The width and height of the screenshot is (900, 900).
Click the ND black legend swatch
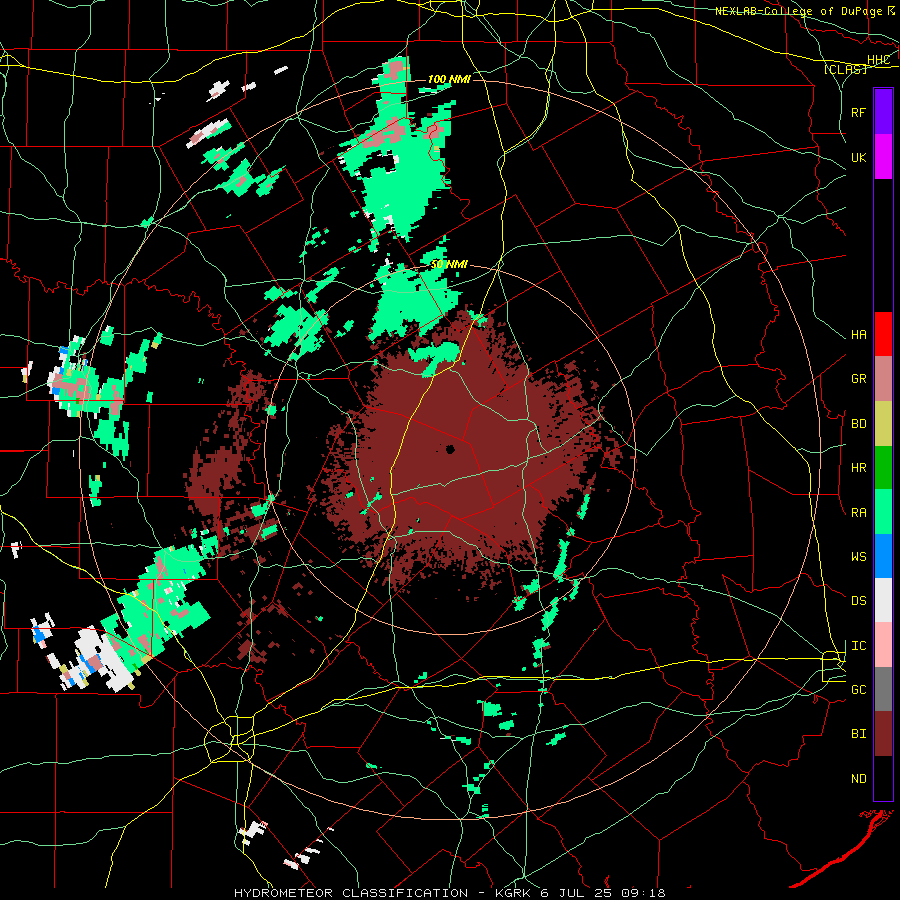pos(883,778)
